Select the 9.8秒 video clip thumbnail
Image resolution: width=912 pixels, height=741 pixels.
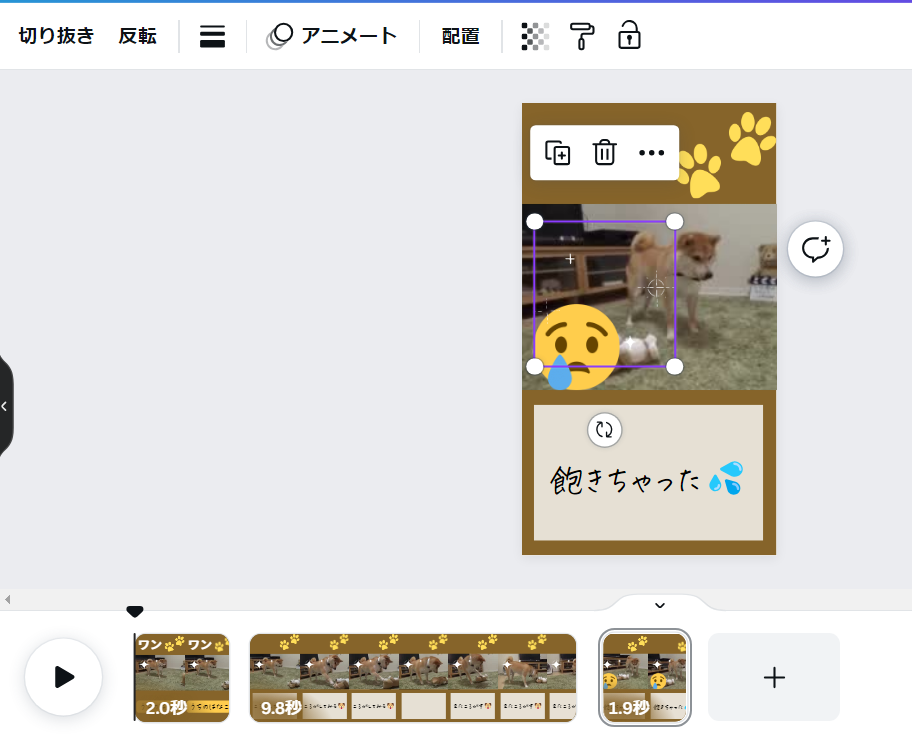(x=412, y=677)
